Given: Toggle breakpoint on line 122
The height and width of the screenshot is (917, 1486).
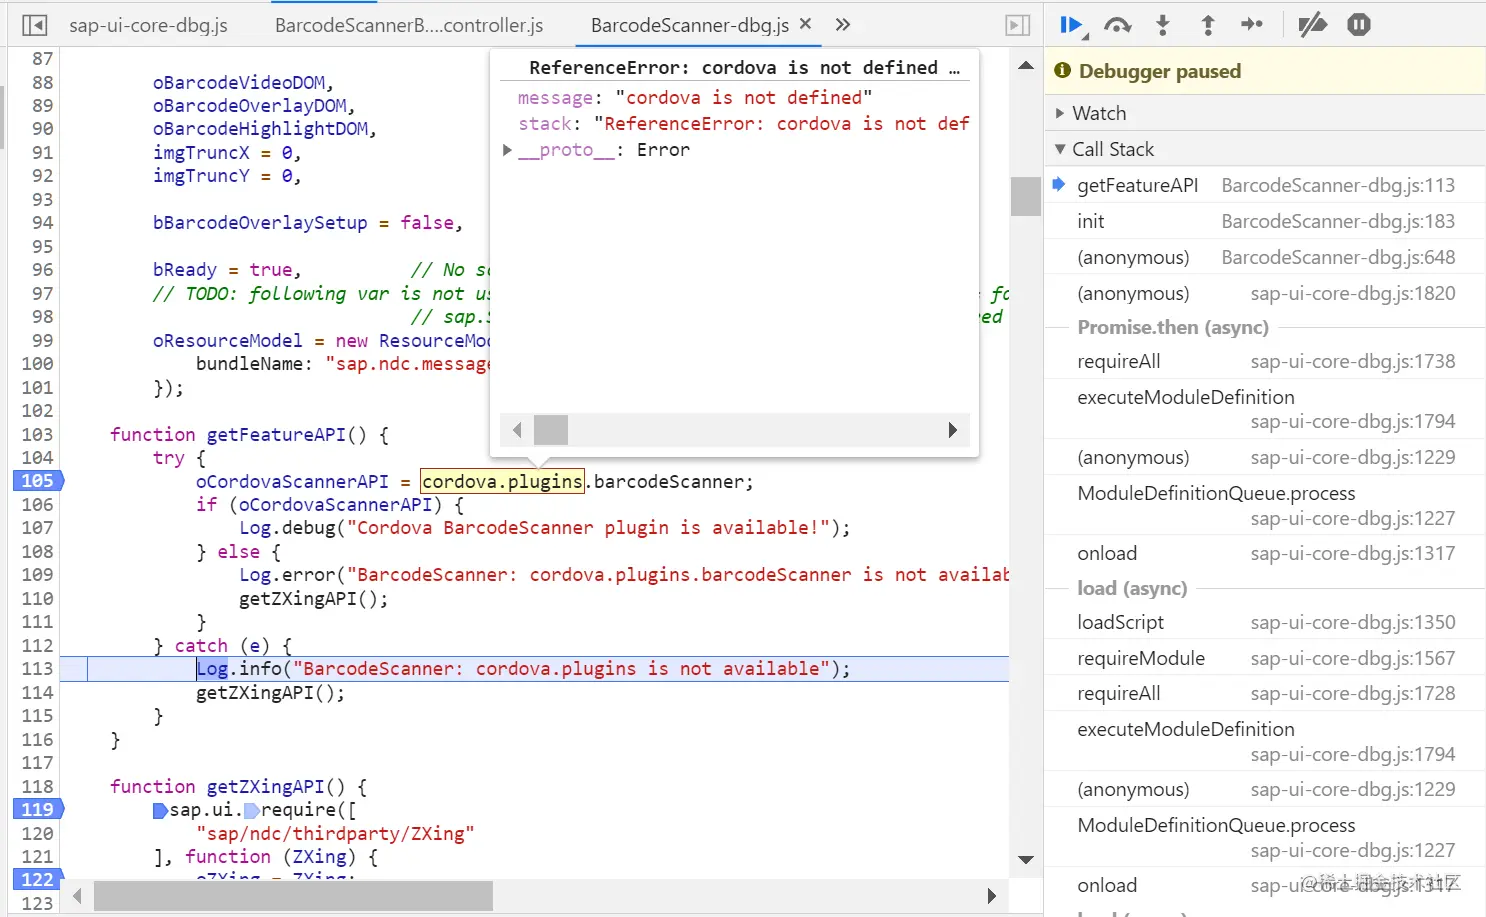Looking at the screenshot, I should pos(38,879).
